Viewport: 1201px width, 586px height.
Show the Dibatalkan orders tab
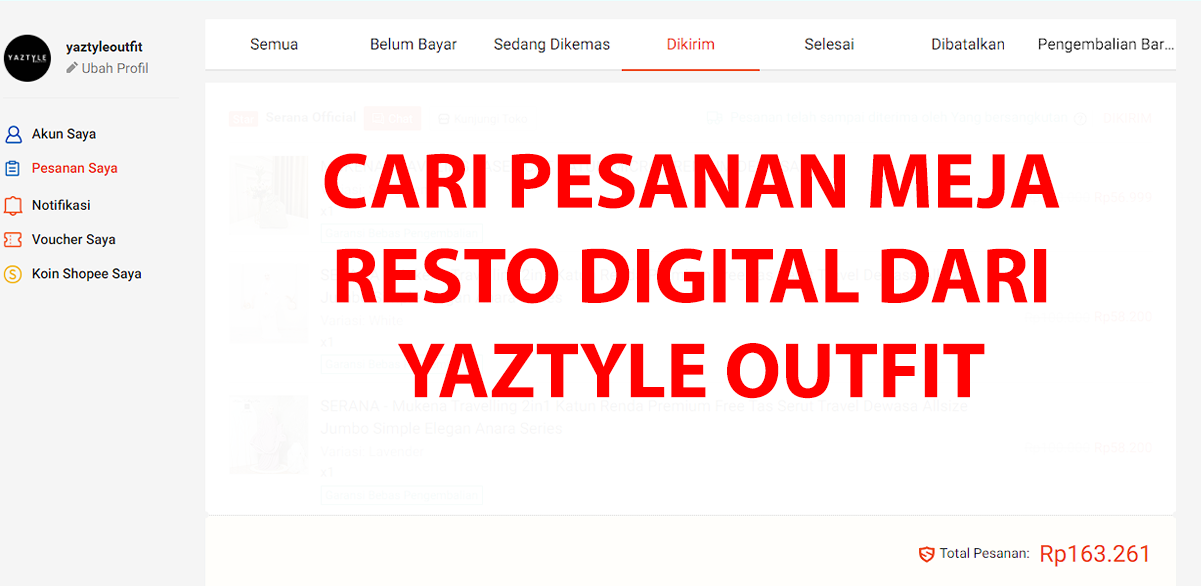967,44
